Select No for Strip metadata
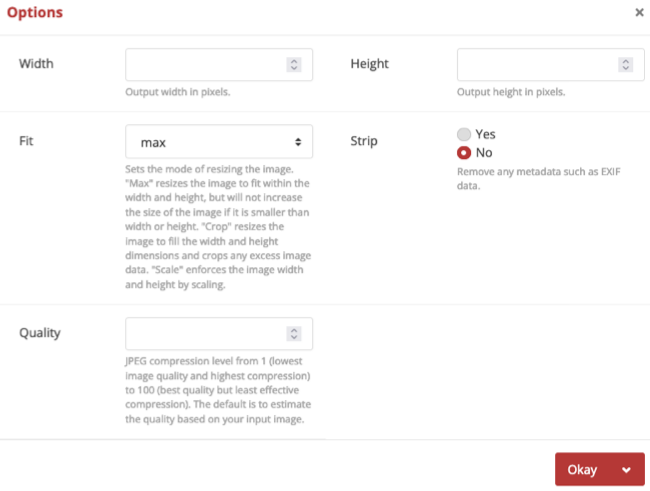This screenshot has height=491, width=650. point(464,153)
